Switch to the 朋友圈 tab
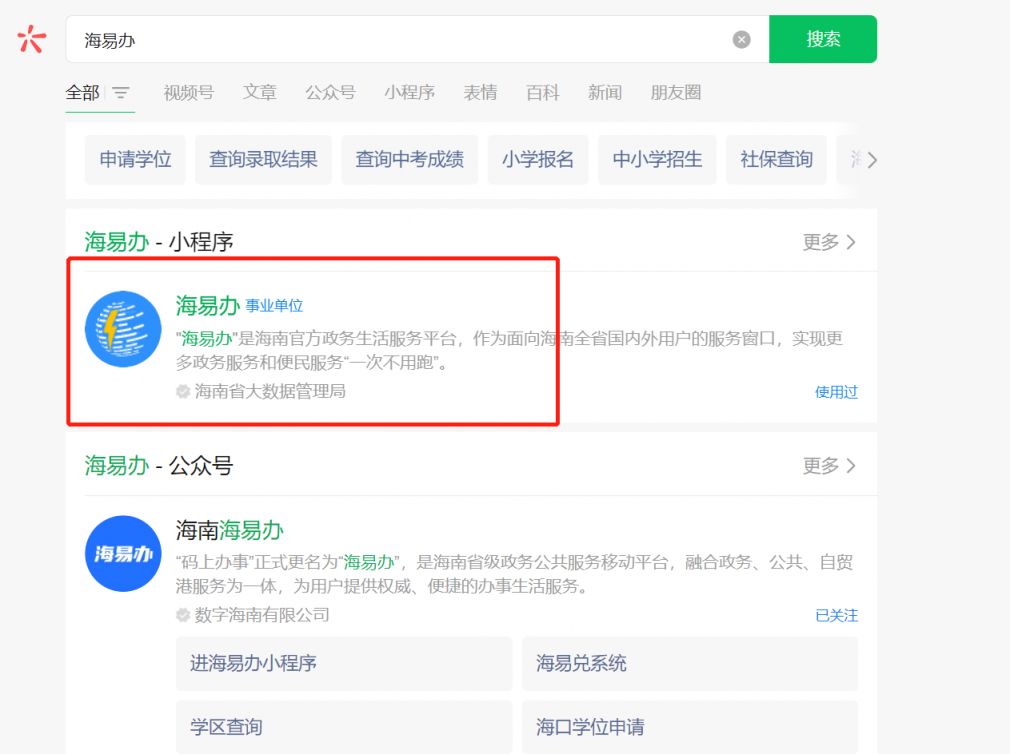Image resolution: width=1010 pixels, height=754 pixels. pyautogui.click(x=676, y=93)
